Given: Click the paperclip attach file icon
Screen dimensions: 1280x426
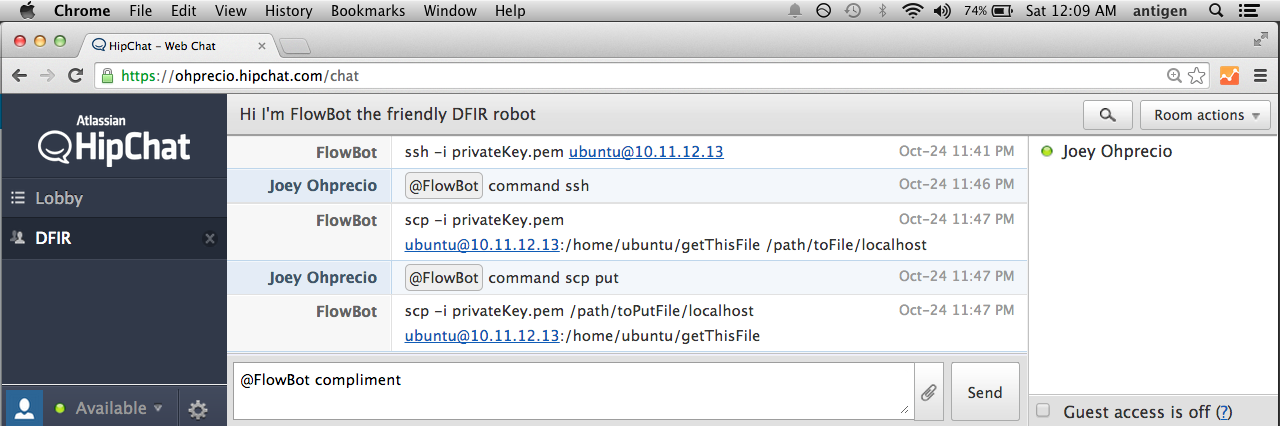Looking at the screenshot, I should point(928,393).
